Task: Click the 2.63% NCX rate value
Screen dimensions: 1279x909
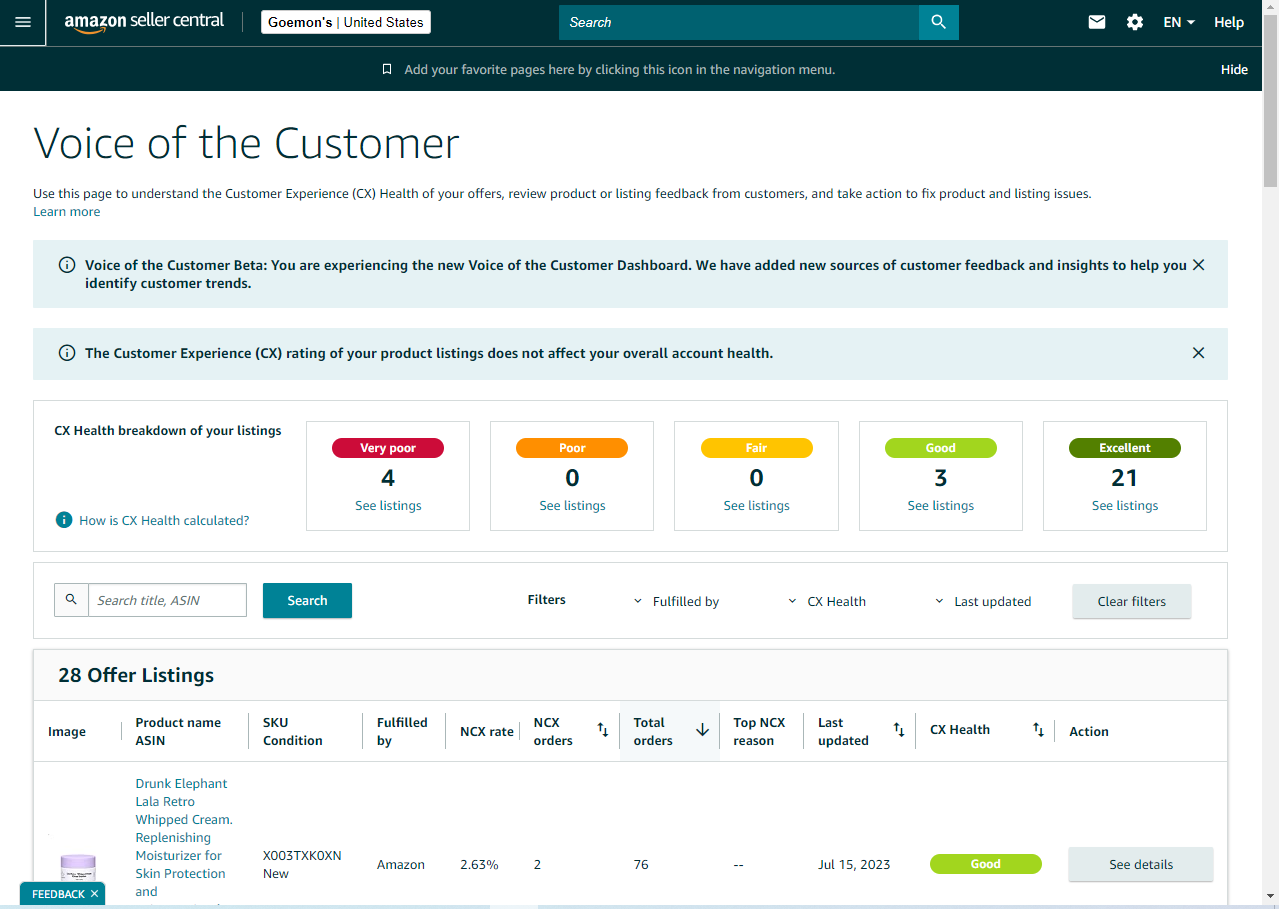Action: click(479, 864)
